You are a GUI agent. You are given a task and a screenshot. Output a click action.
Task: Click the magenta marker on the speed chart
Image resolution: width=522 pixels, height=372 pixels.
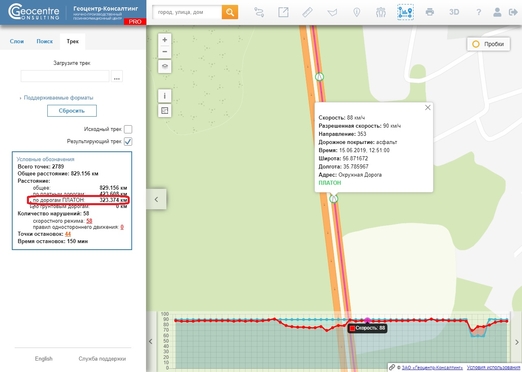pyautogui.click(x=367, y=321)
